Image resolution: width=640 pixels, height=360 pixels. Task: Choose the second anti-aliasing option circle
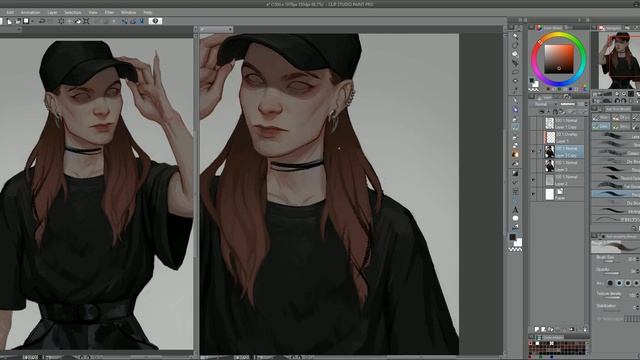click(619, 283)
